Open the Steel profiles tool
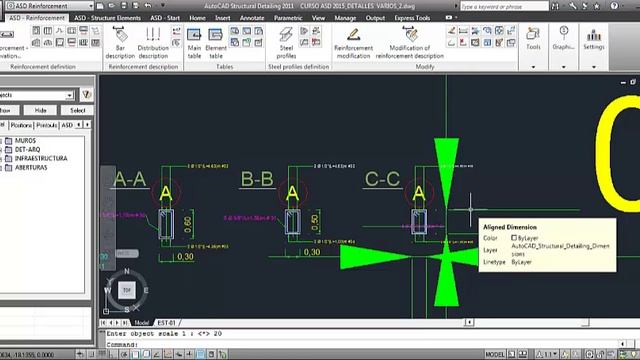Viewport: 640px width, 360px height. tap(286, 43)
